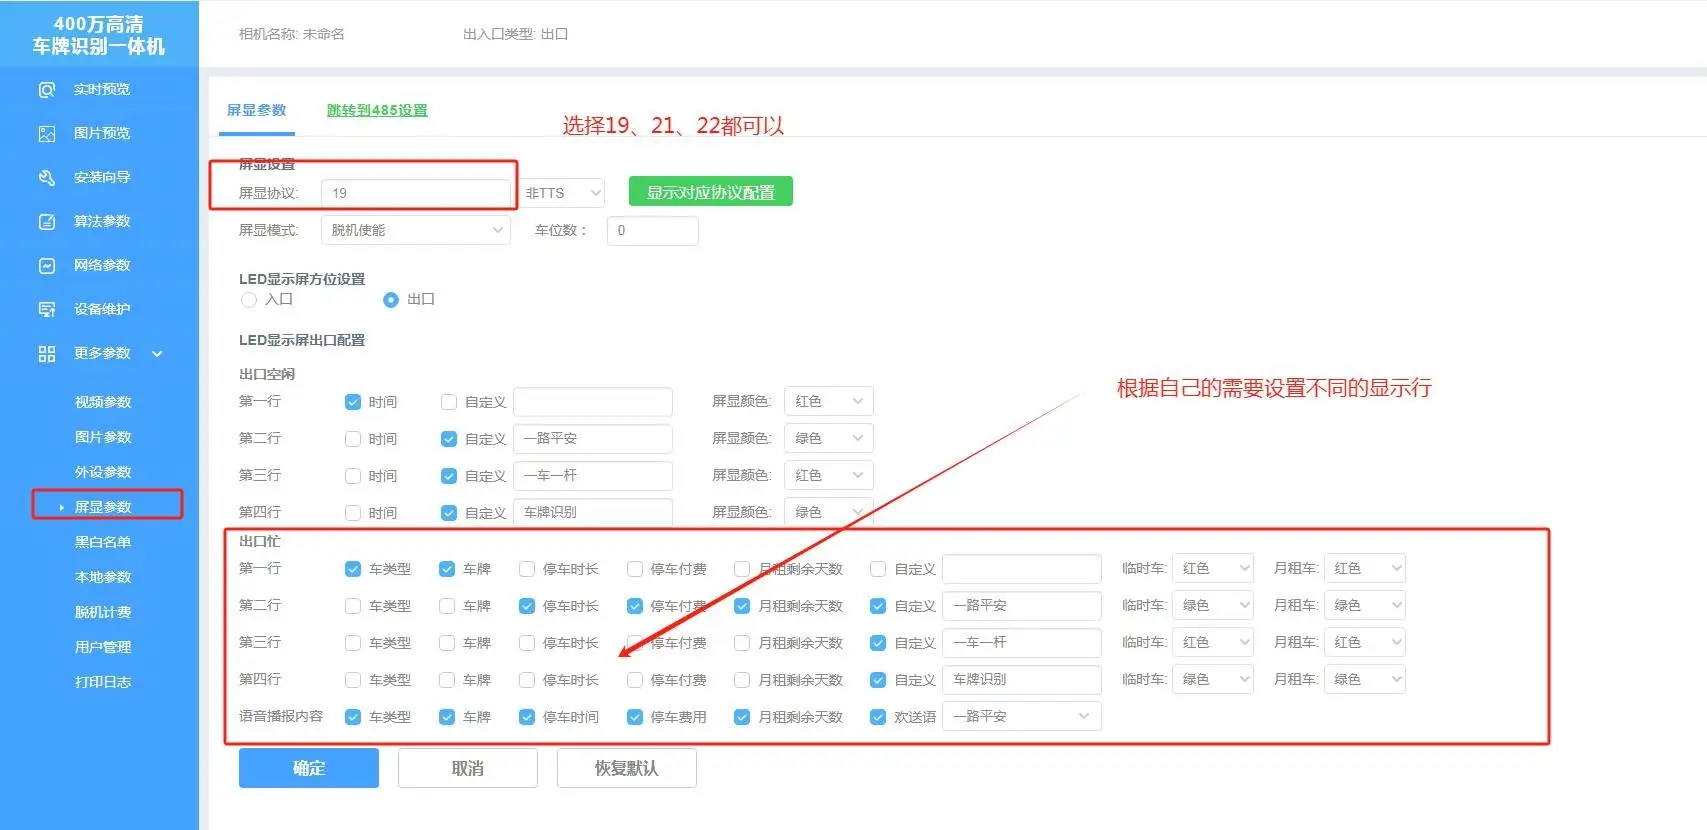The width and height of the screenshot is (1707, 830).
Task: Check 车类型 in 出口忙 第四行
Action: click(353, 680)
